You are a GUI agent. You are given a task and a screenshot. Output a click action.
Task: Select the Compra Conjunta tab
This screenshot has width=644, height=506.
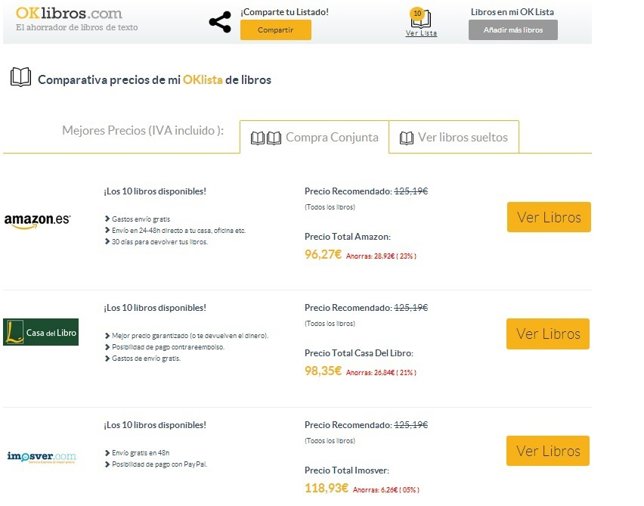tap(315, 137)
